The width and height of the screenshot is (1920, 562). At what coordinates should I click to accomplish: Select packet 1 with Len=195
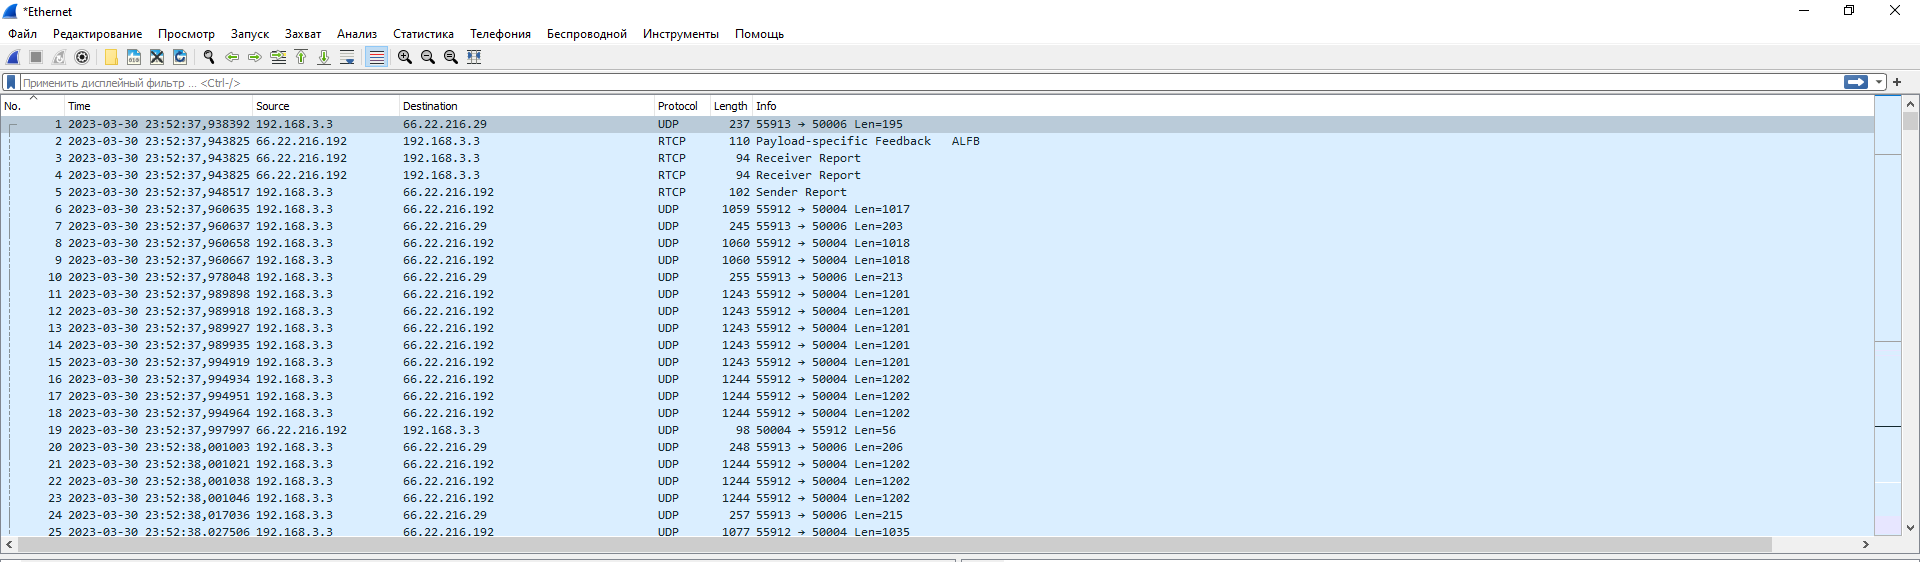tap(937, 124)
